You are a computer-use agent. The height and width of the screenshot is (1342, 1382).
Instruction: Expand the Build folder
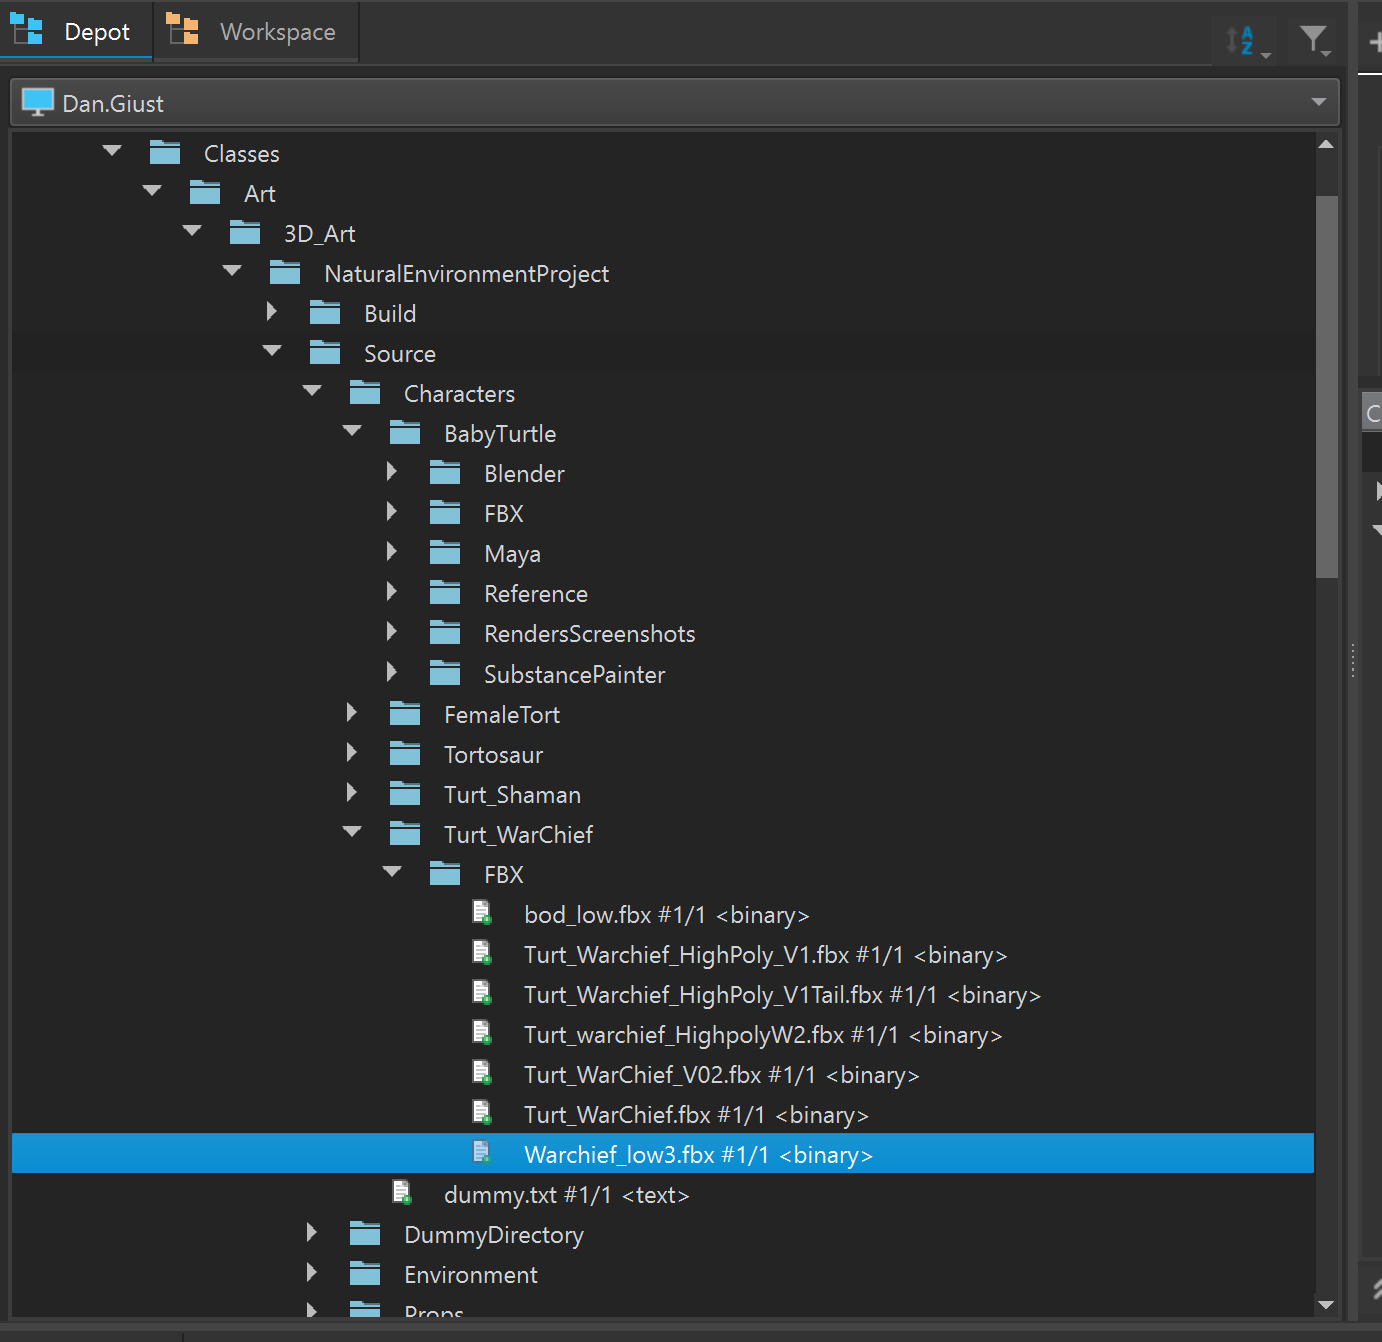click(x=272, y=312)
